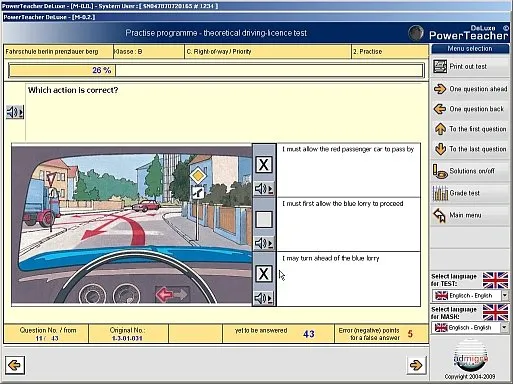Jump To the last question
The image size is (513, 384).
tap(470, 149)
